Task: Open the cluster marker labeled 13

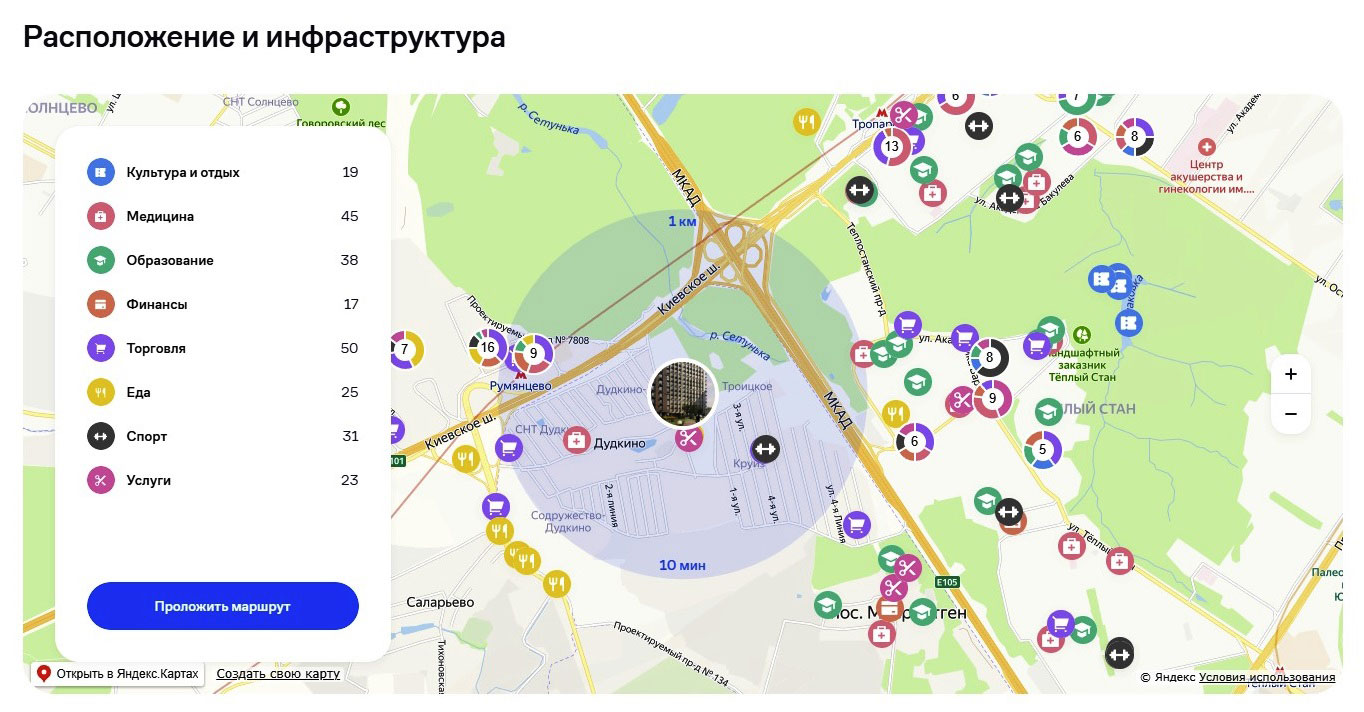Action: click(x=892, y=147)
